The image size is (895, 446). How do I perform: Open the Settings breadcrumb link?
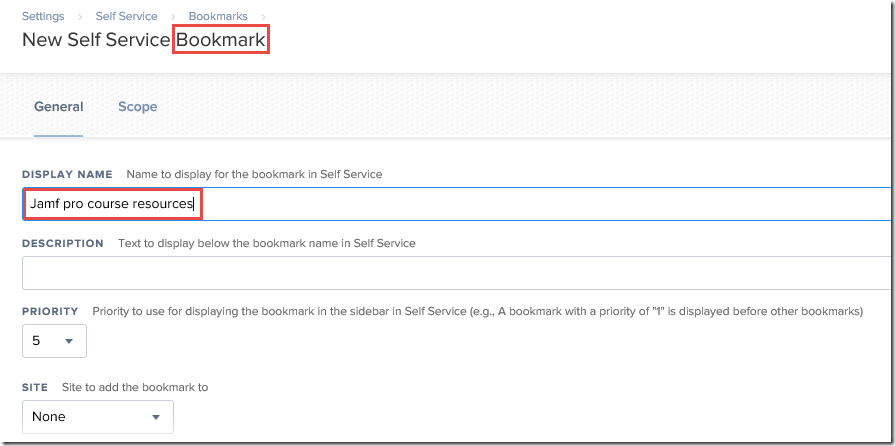pyautogui.click(x=43, y=16)
